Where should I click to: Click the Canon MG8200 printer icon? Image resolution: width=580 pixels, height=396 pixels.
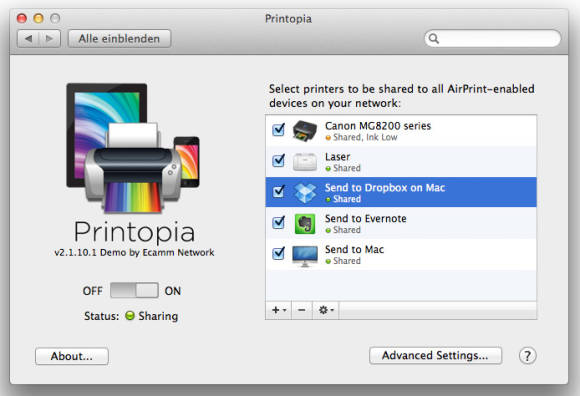coord(304,131)
